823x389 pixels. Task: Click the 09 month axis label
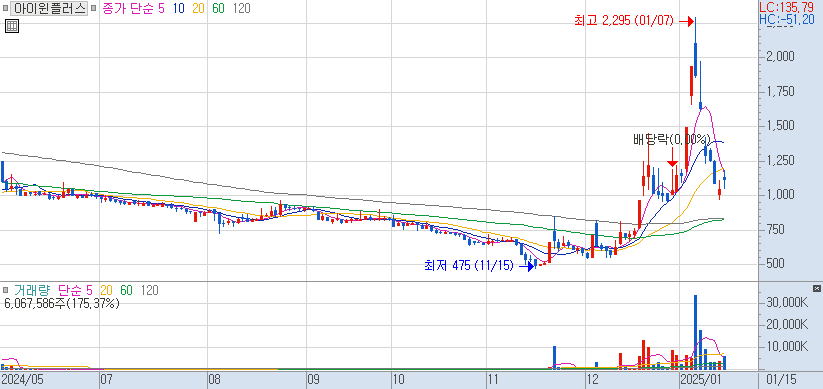point(313,379)
